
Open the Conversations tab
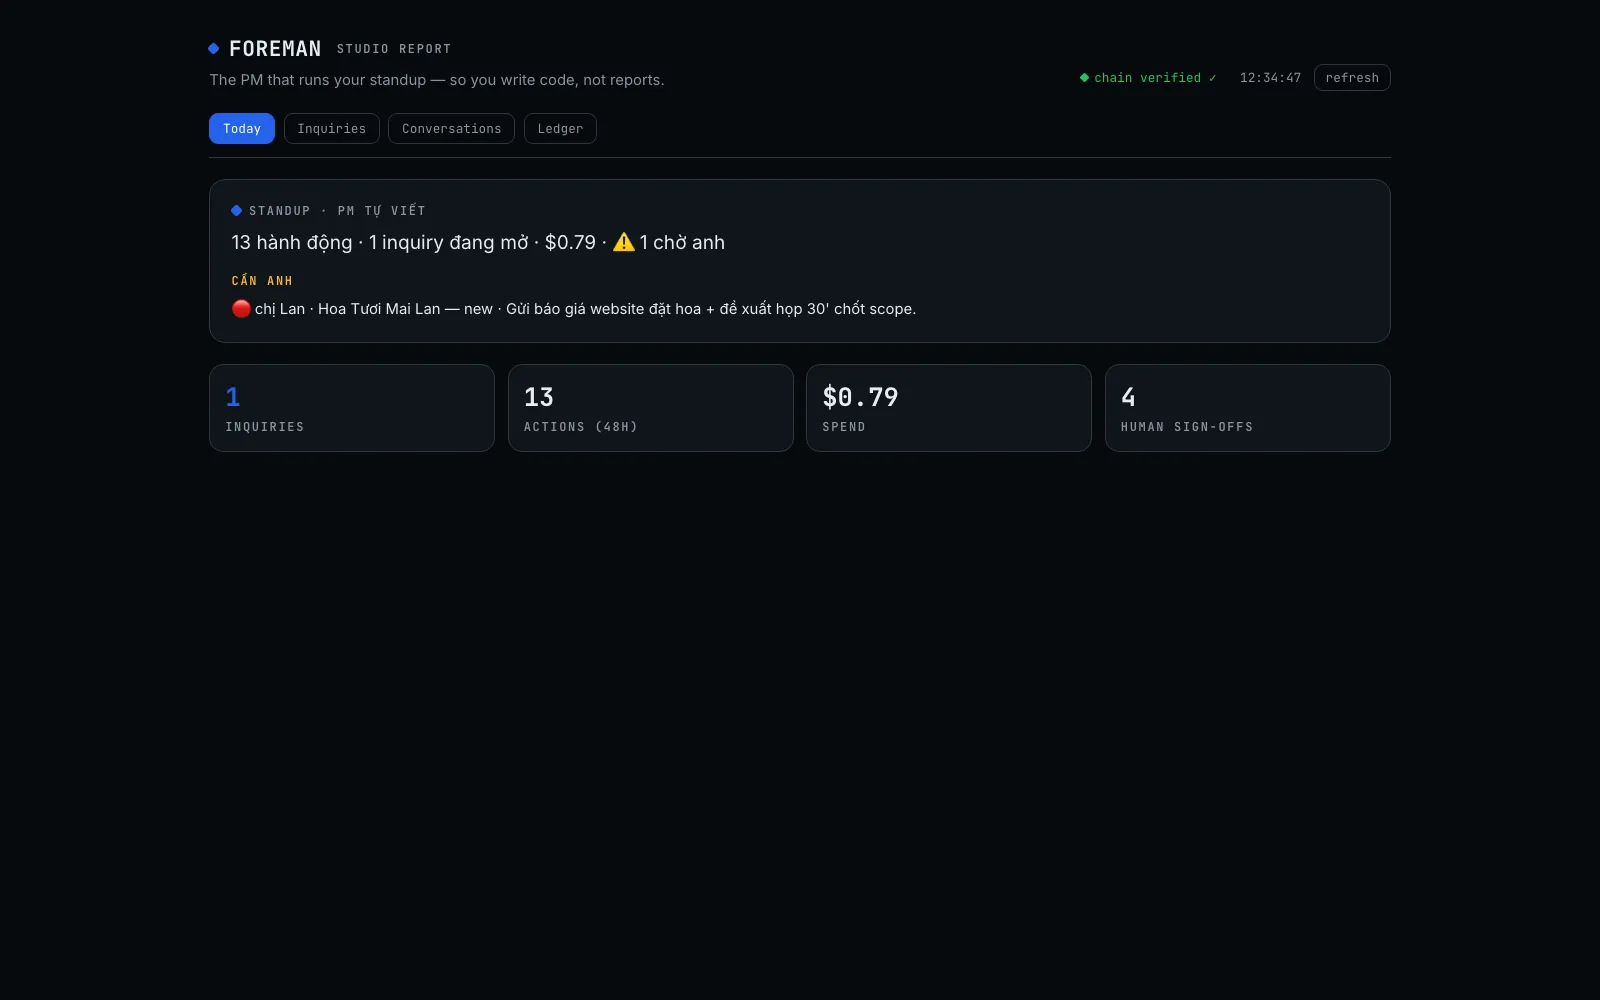pyautogui.click(x=451, y=128)
